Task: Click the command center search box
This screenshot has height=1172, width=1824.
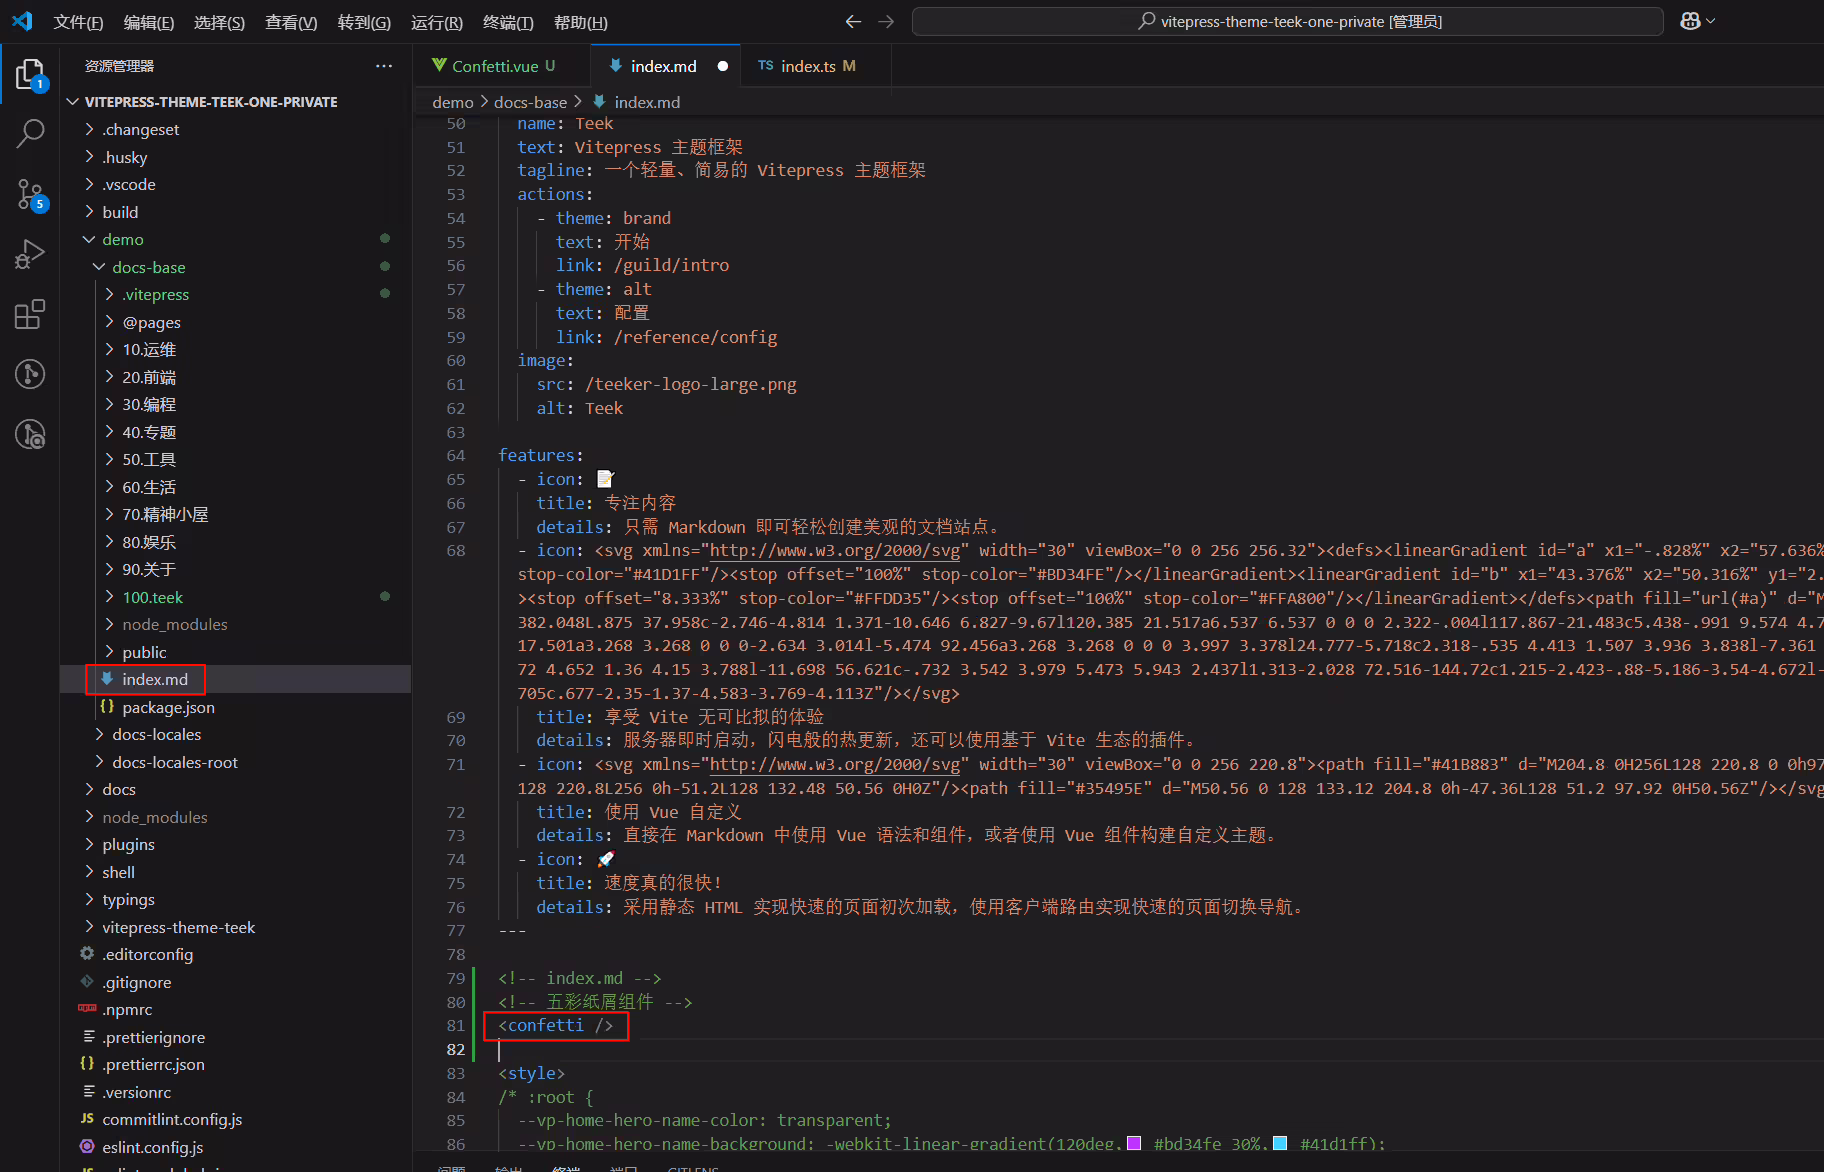Action: (x=1287, y=21)
